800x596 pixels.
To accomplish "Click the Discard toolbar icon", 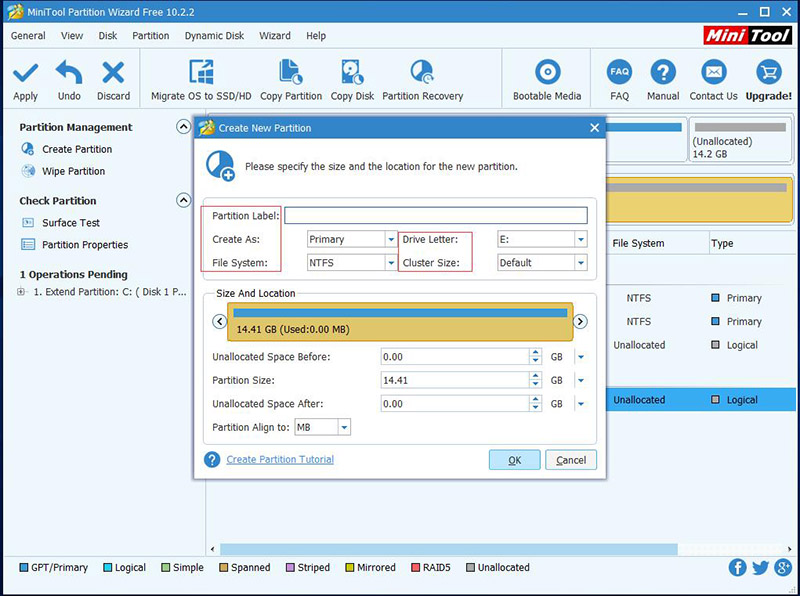I will coord(113,73).
